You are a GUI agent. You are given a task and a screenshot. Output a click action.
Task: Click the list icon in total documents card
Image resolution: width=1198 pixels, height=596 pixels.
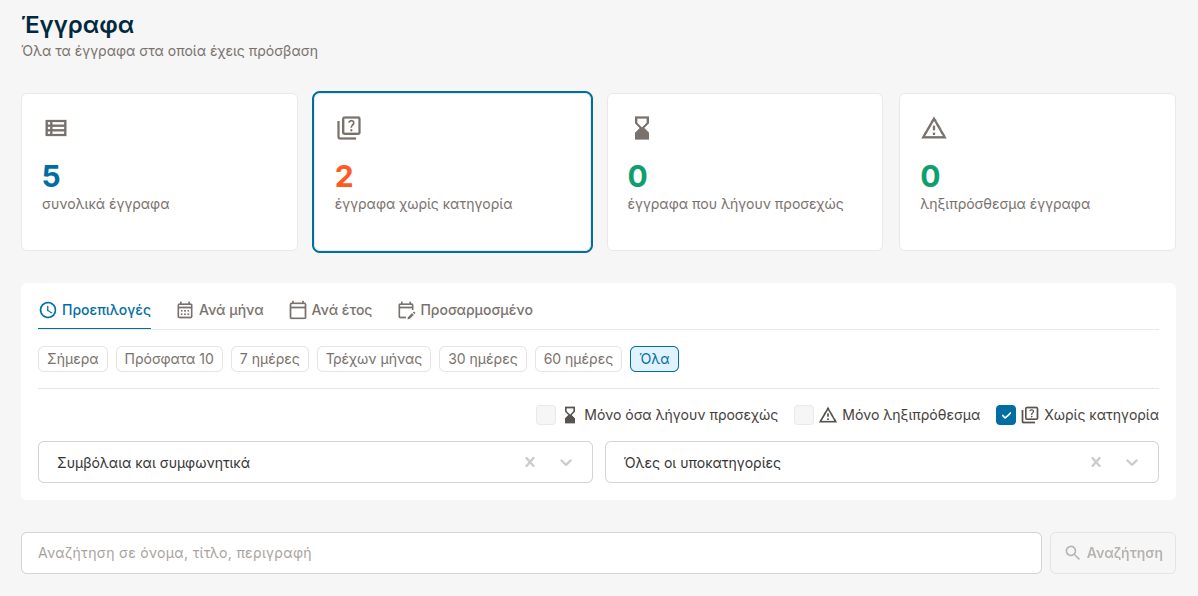(x=56, y=128)
